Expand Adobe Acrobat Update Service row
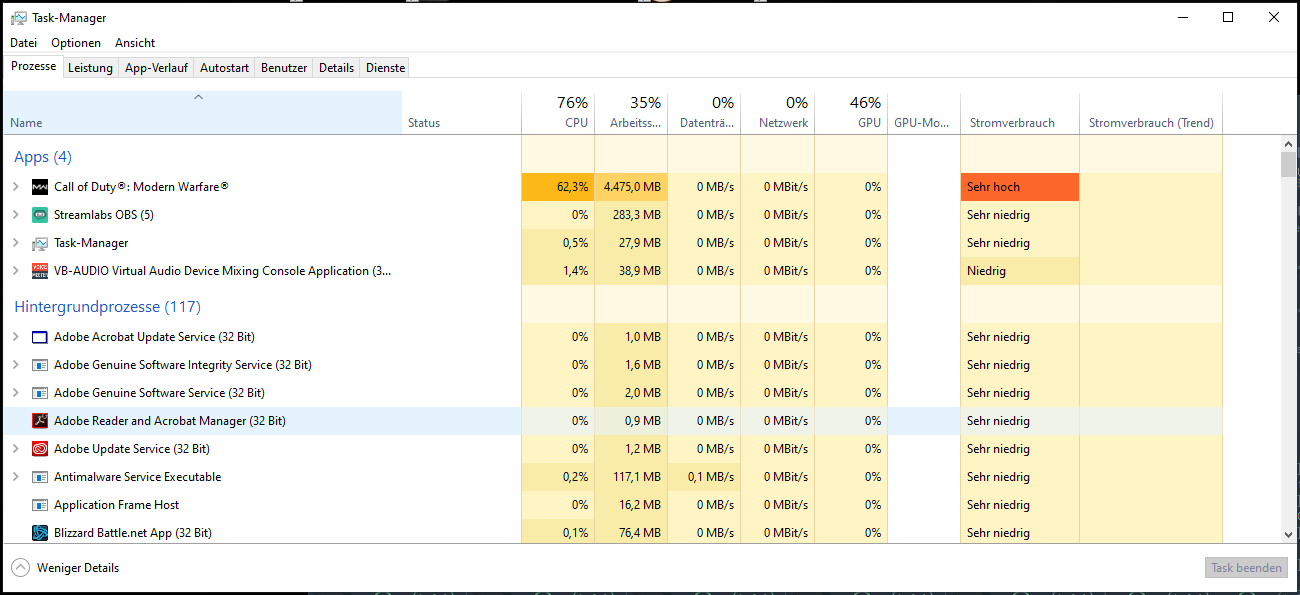 15,337
